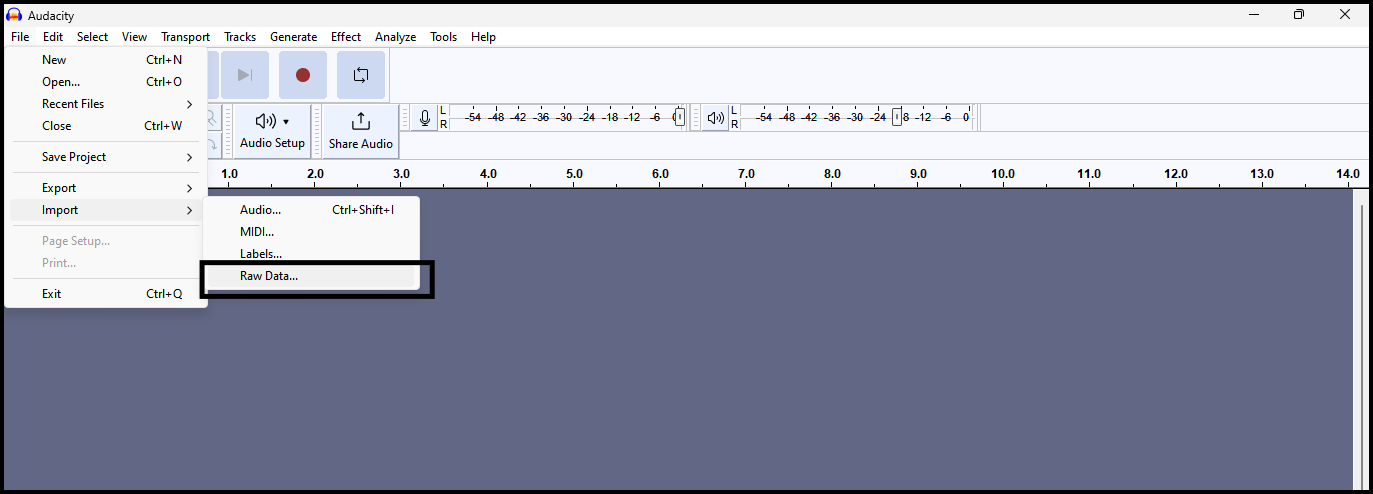Viewport: 1373px width, 494px height.
Task: Toggle the Loop button
Action: [361, 75]
